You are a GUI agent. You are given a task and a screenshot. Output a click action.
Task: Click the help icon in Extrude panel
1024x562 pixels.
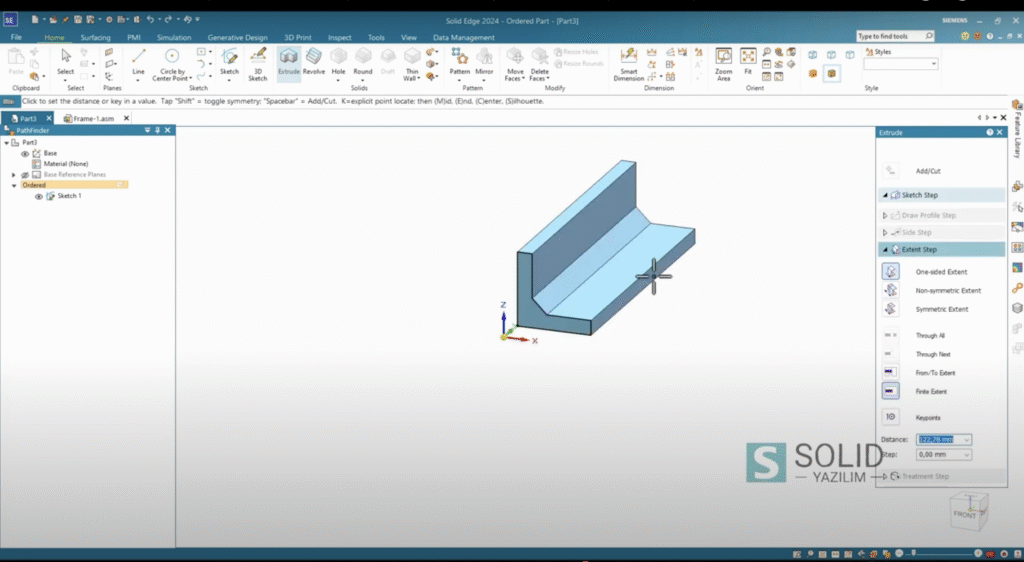pos(989,133)
